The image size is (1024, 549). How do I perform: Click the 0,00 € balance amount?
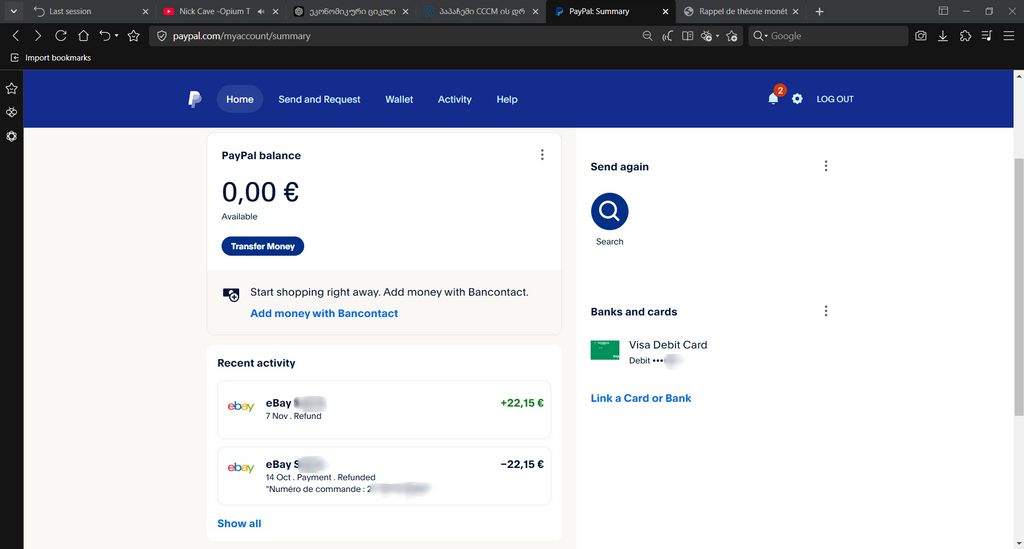click(260, 192)
